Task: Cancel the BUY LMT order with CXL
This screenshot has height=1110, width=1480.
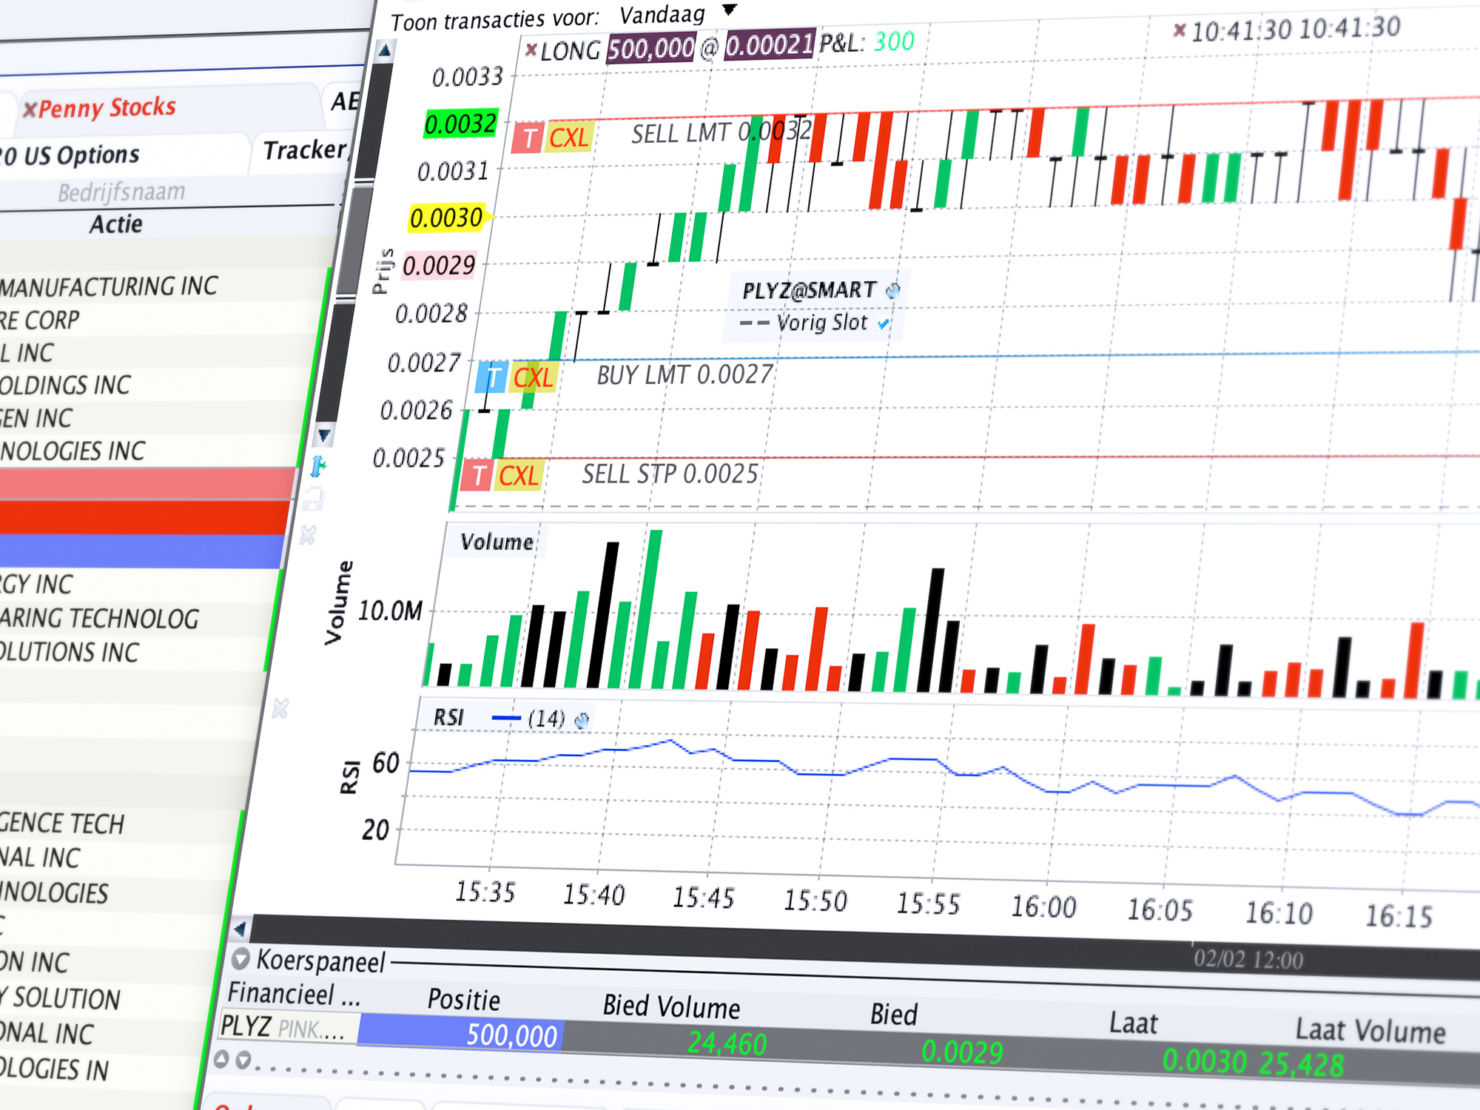Action: [x=535, y=378]
